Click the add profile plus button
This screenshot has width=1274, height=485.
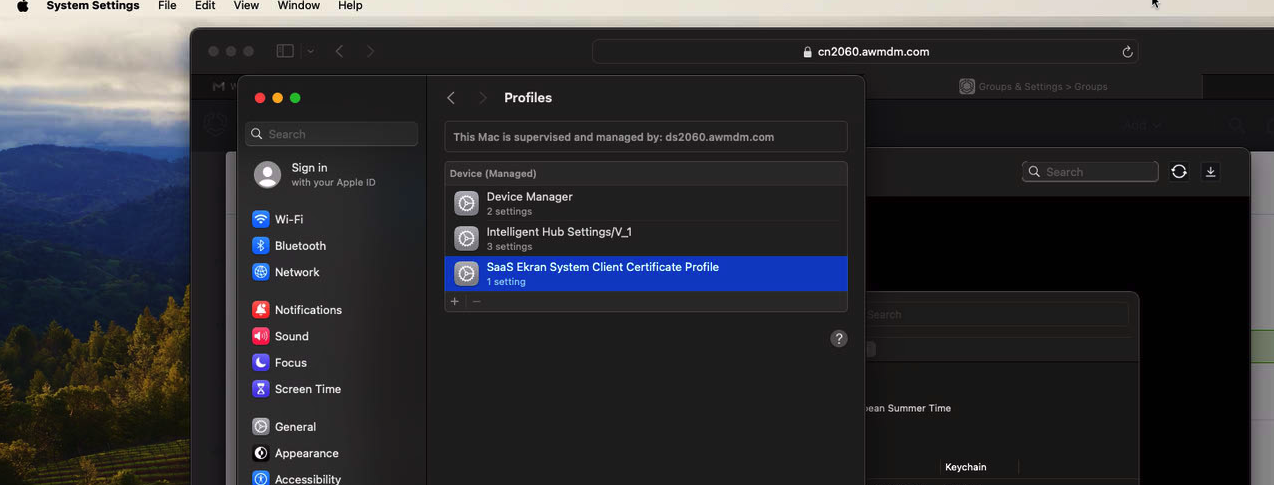[x=455, y=301]
